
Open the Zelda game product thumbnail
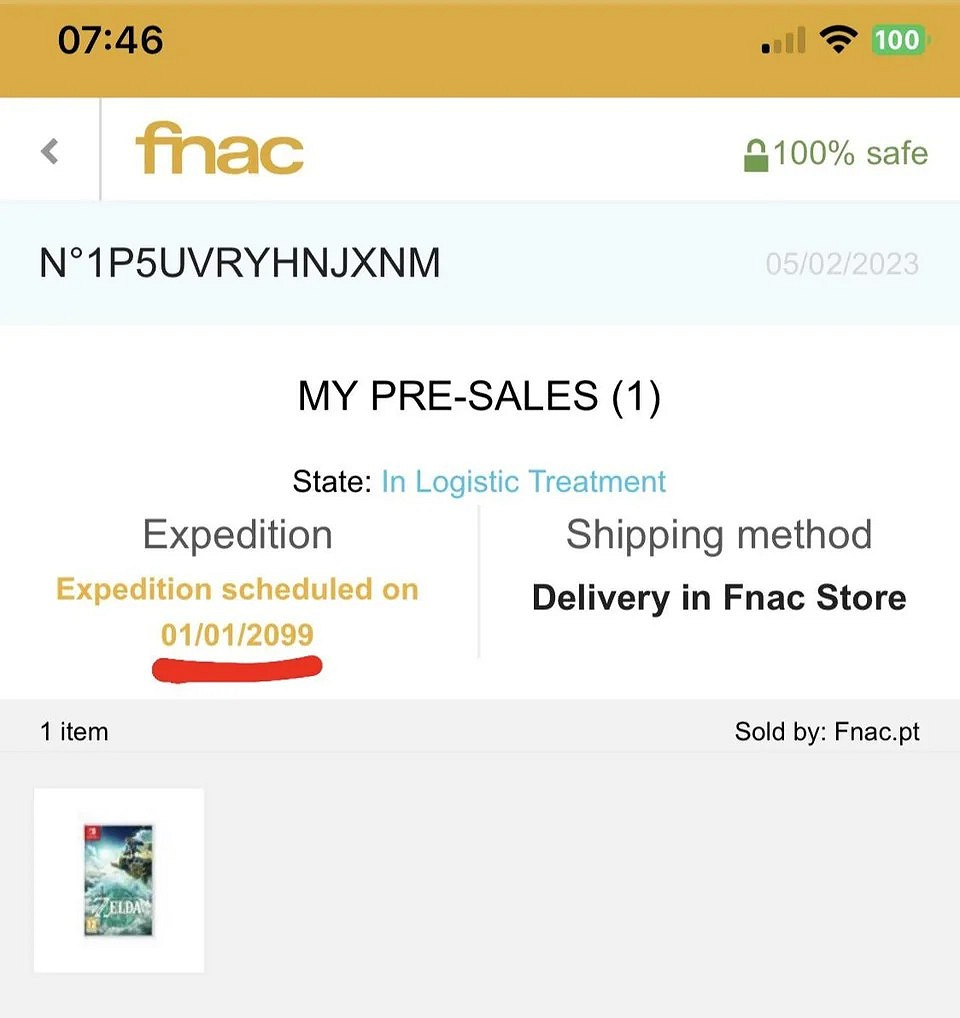[119, 880]
